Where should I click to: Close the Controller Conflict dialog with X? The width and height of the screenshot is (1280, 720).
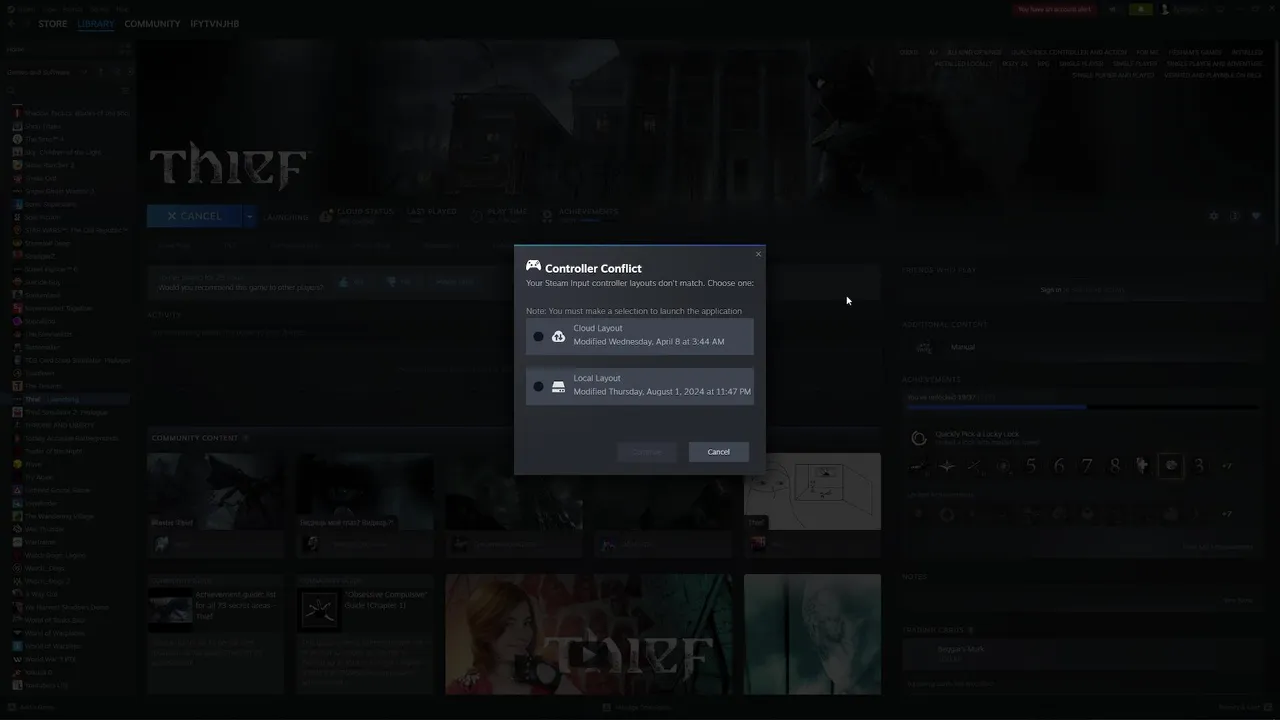tap(758, 254)
